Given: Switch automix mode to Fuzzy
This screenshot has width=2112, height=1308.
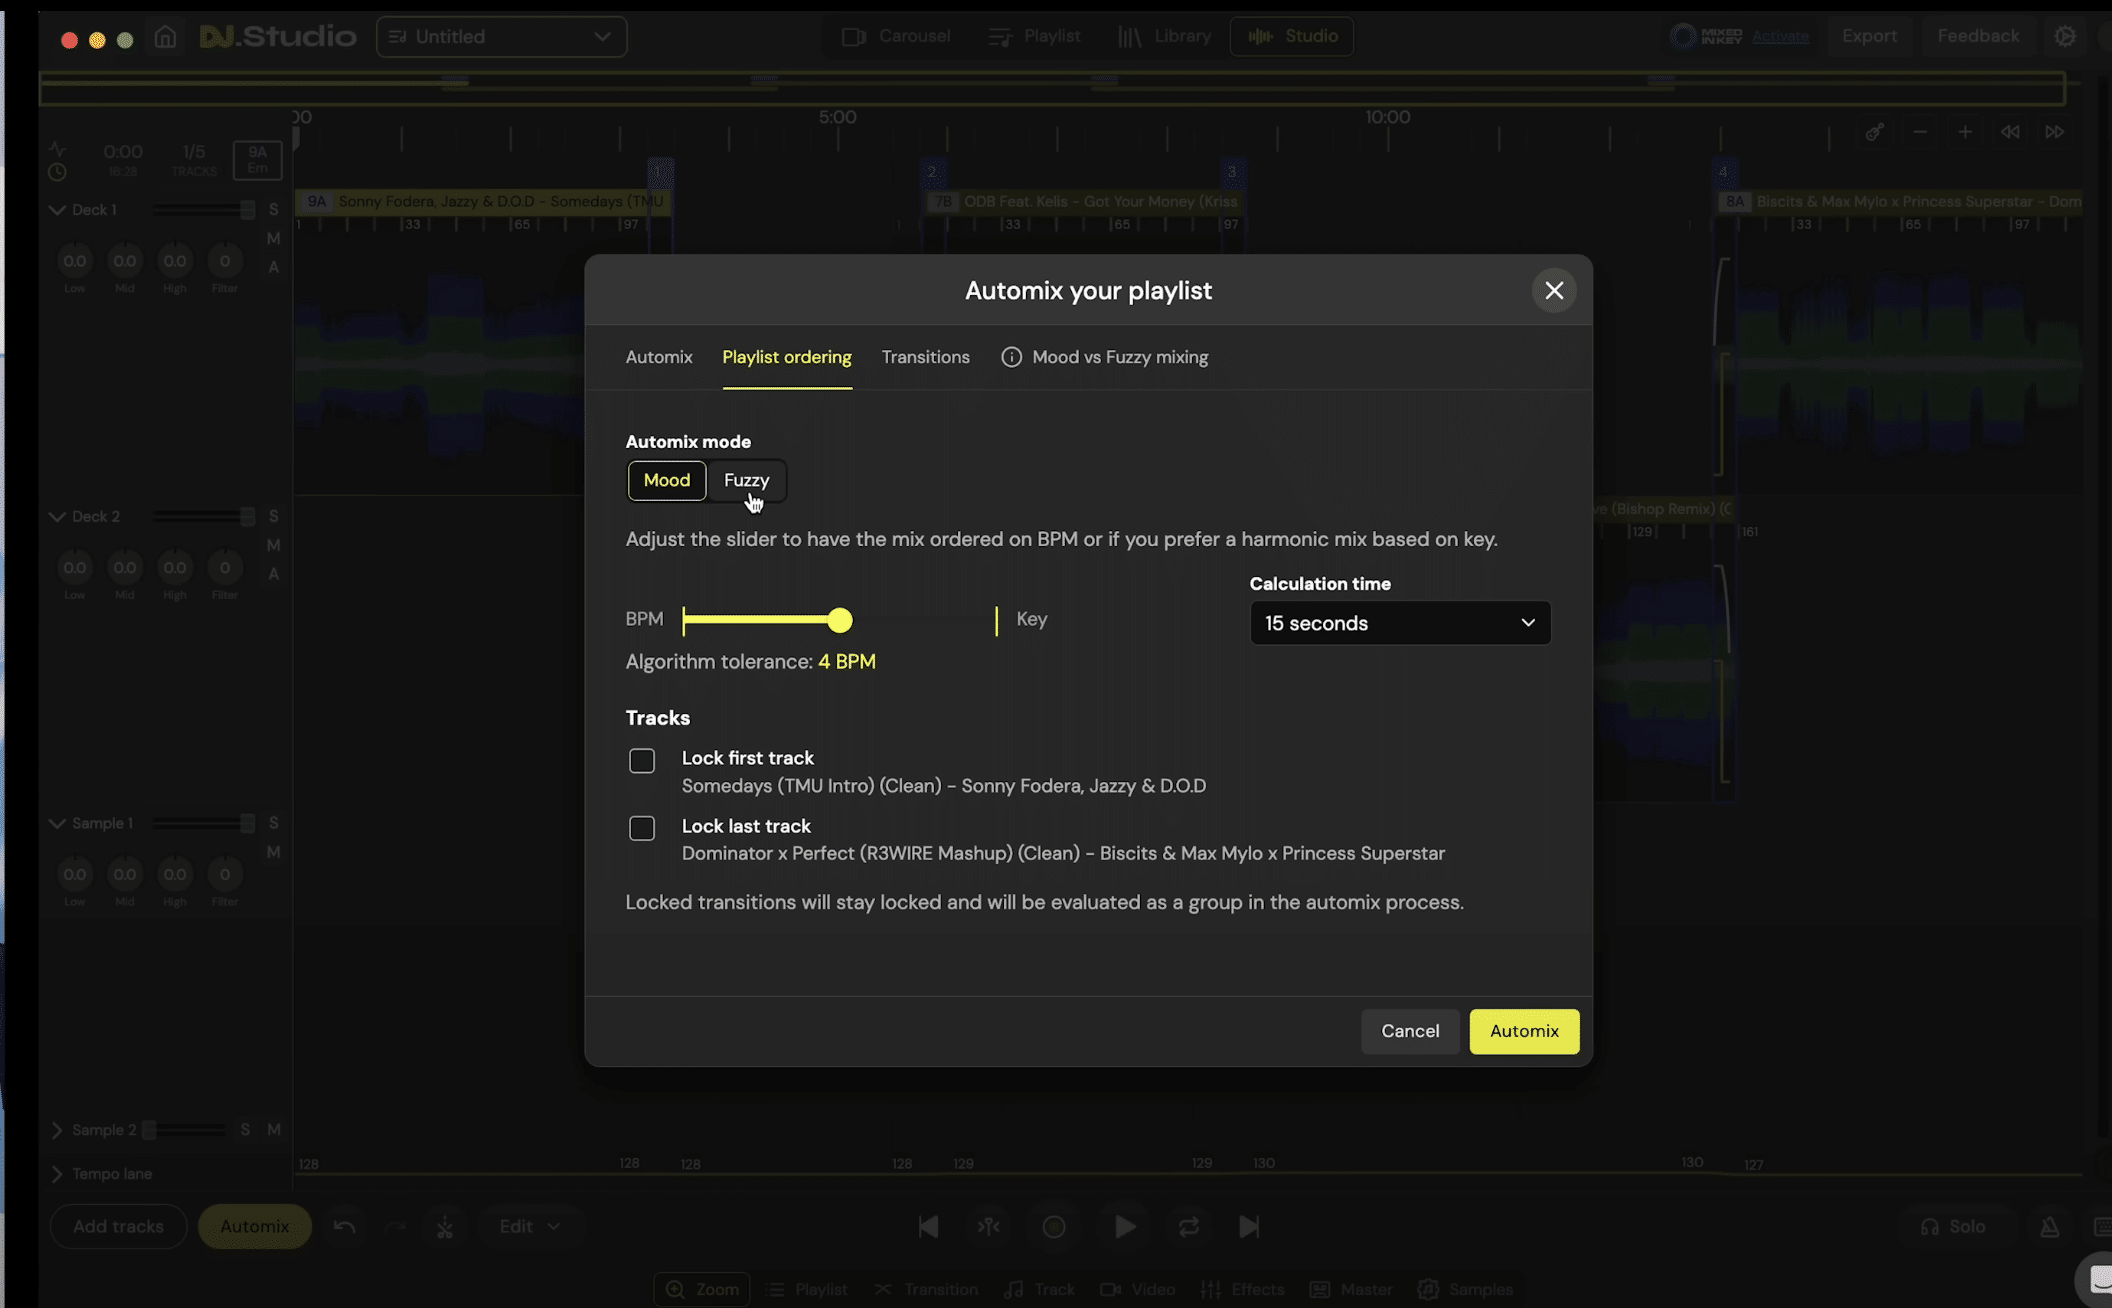Looking at the screenshot, I should pyautogui.click(x=746, y=480).
